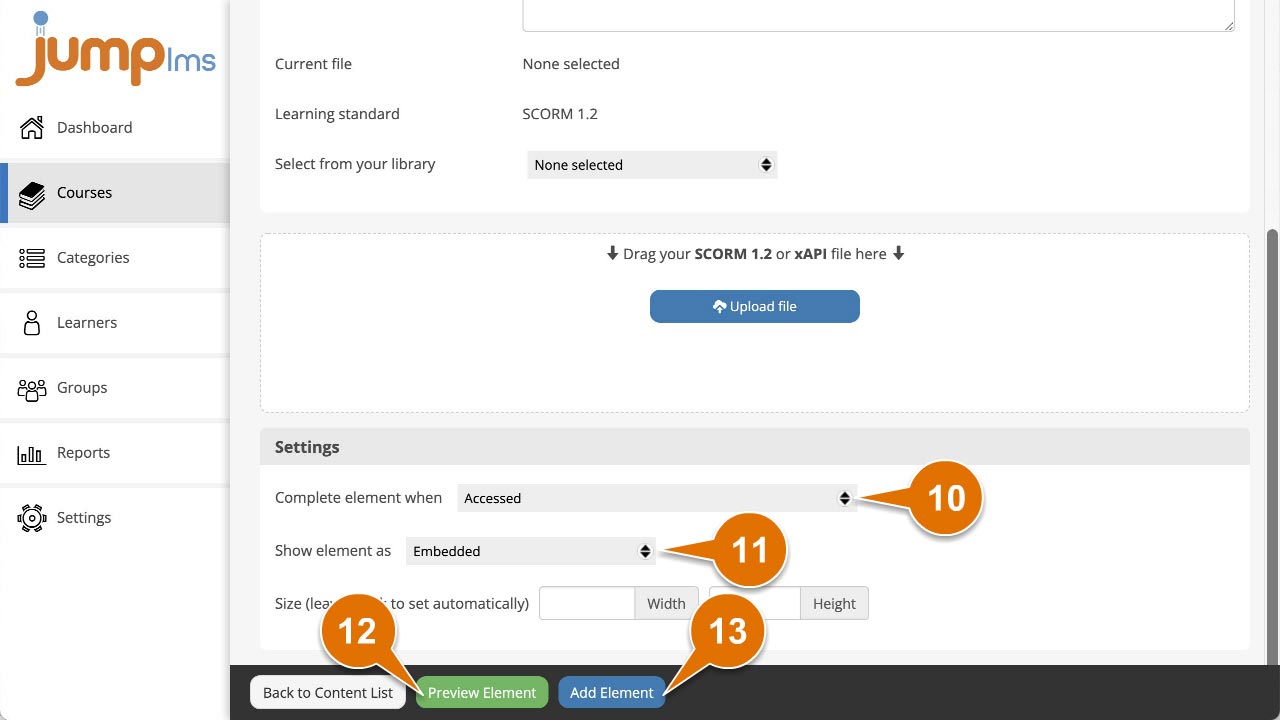
Task: Click the Width size input field
Action: coord(587,603)
